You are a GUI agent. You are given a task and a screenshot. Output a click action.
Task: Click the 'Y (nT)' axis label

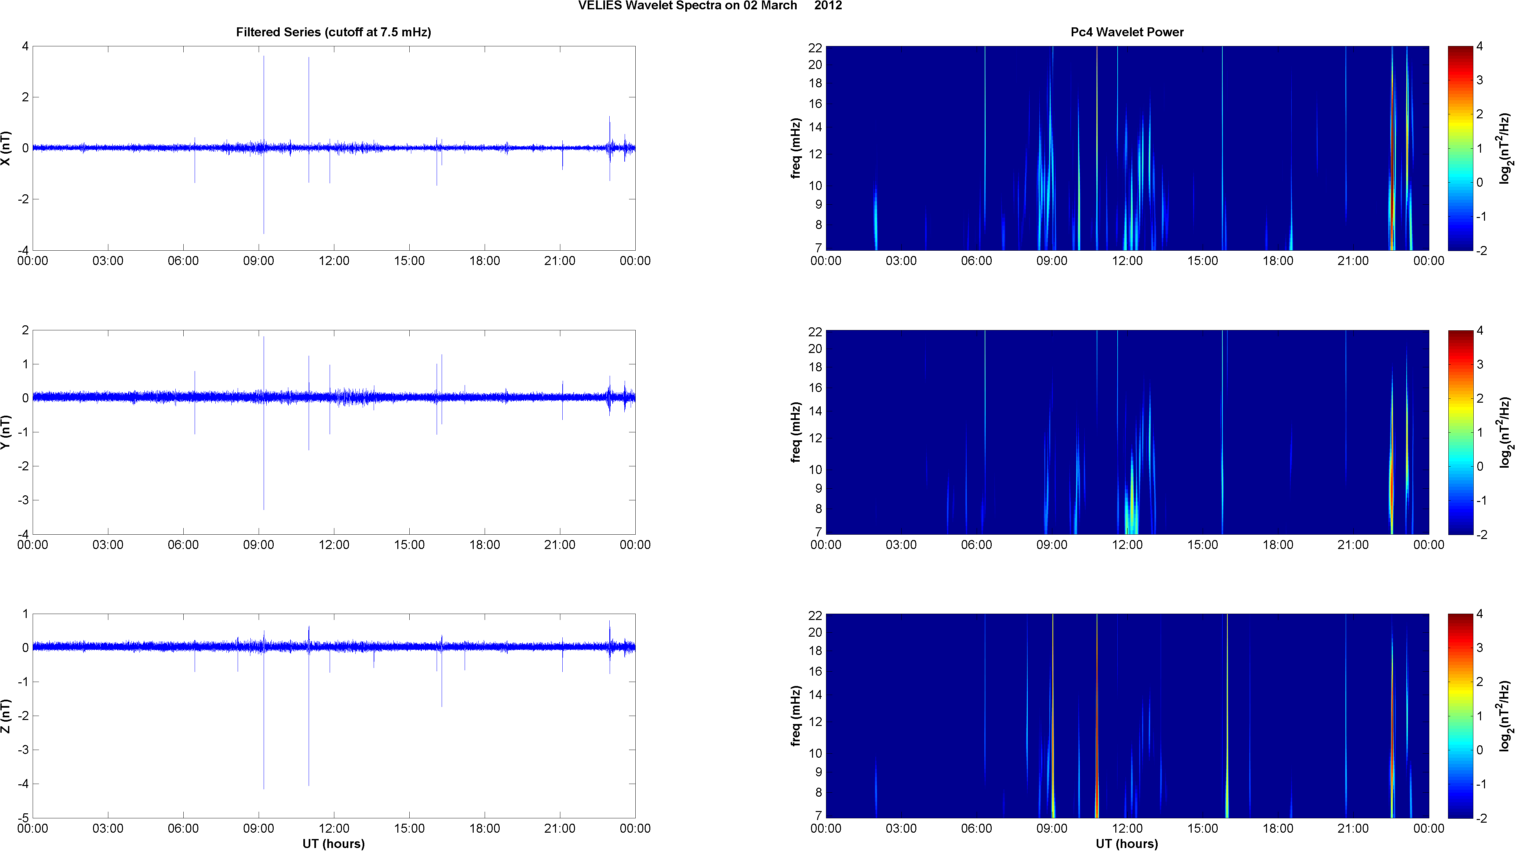7,432
